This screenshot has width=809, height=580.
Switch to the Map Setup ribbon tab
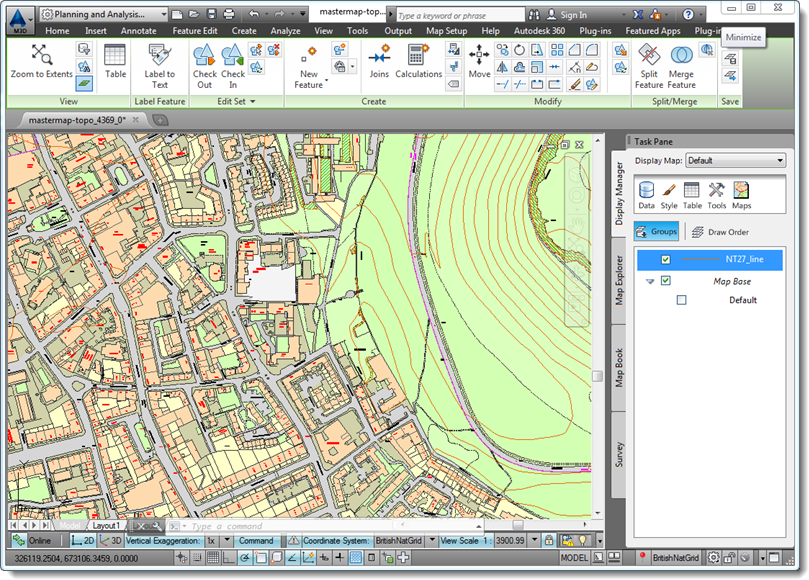446,31
